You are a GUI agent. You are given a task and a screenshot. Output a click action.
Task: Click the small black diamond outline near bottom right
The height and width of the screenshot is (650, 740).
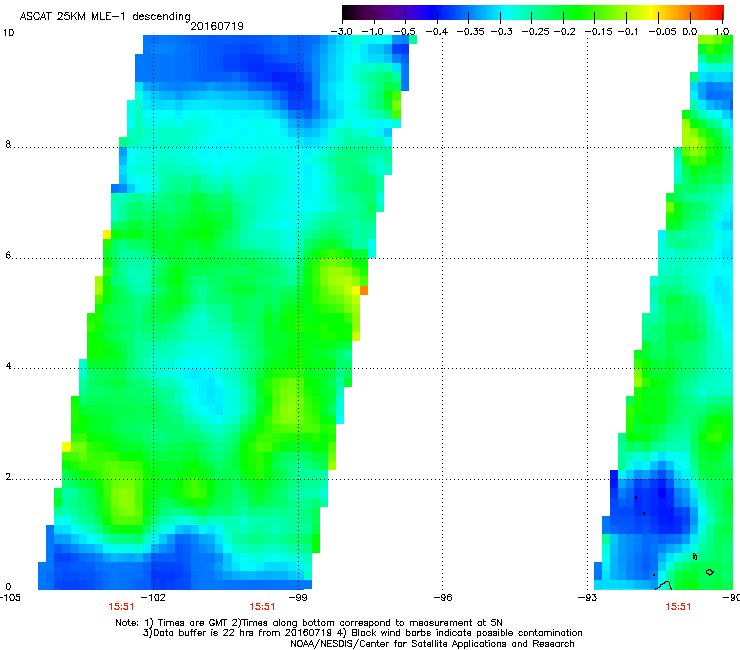[x=709, y=572]
